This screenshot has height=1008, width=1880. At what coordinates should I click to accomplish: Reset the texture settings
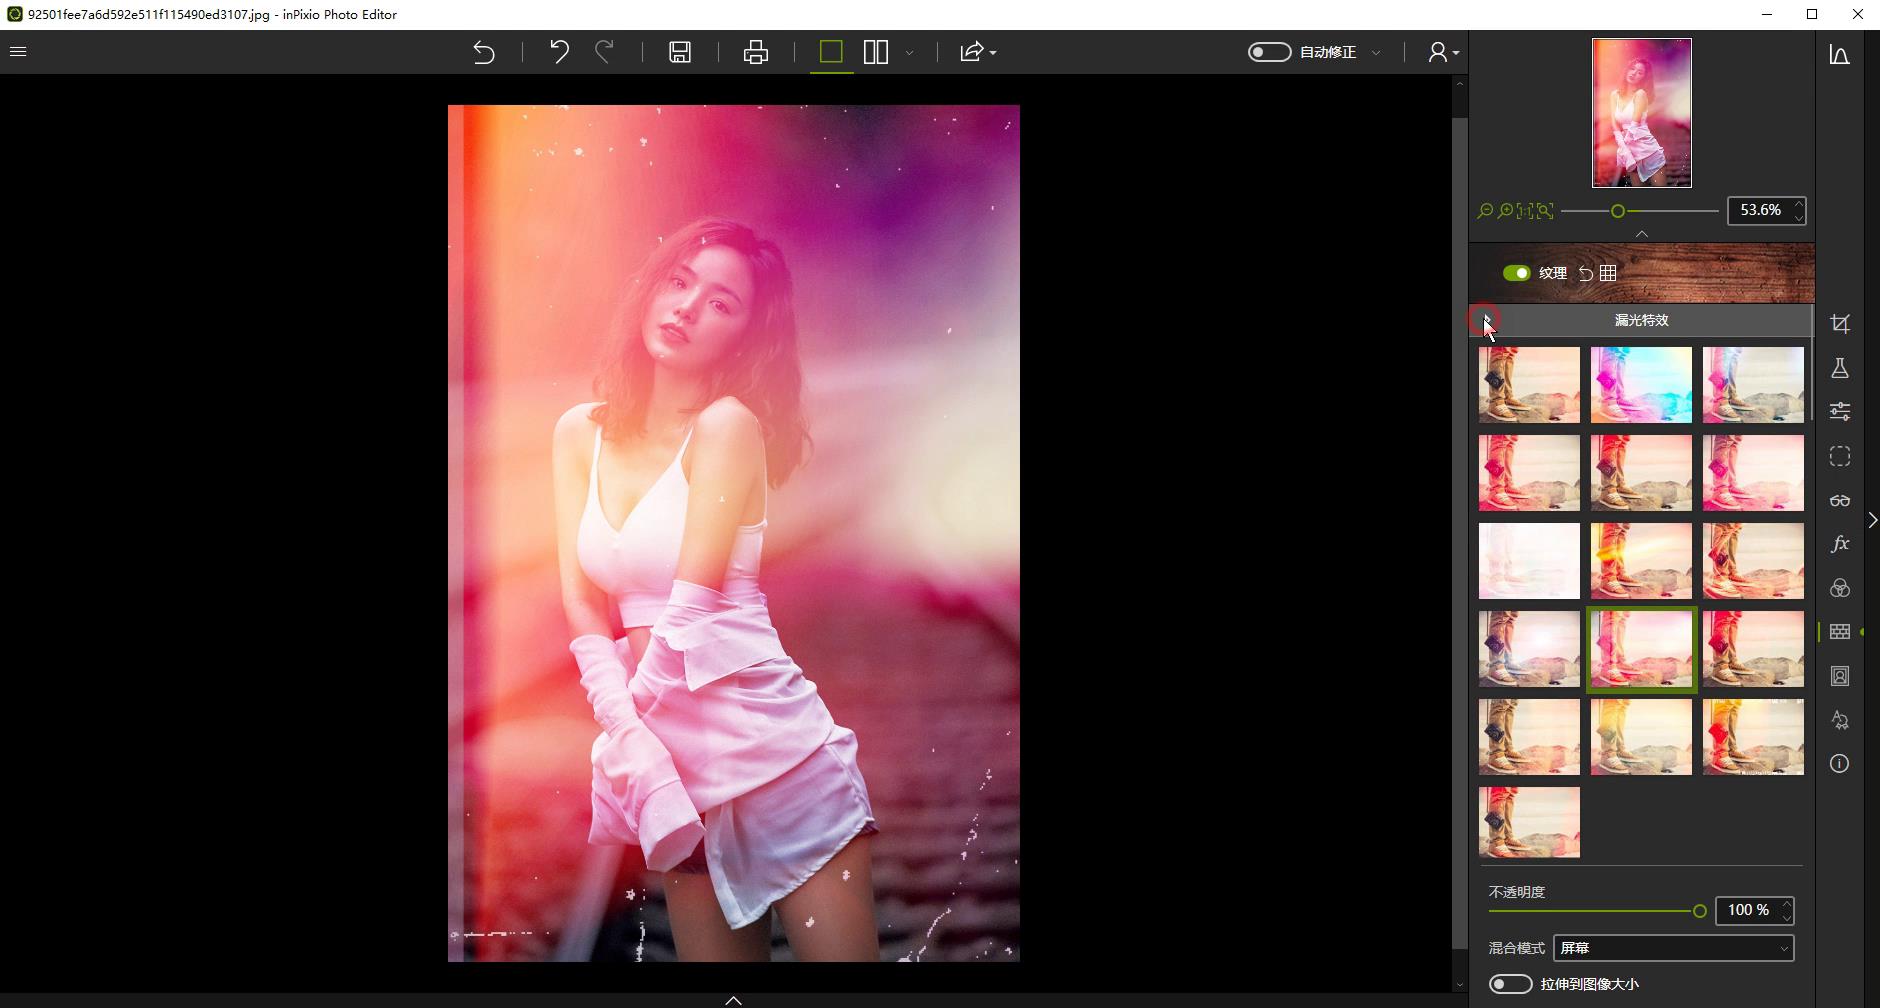1586,273
